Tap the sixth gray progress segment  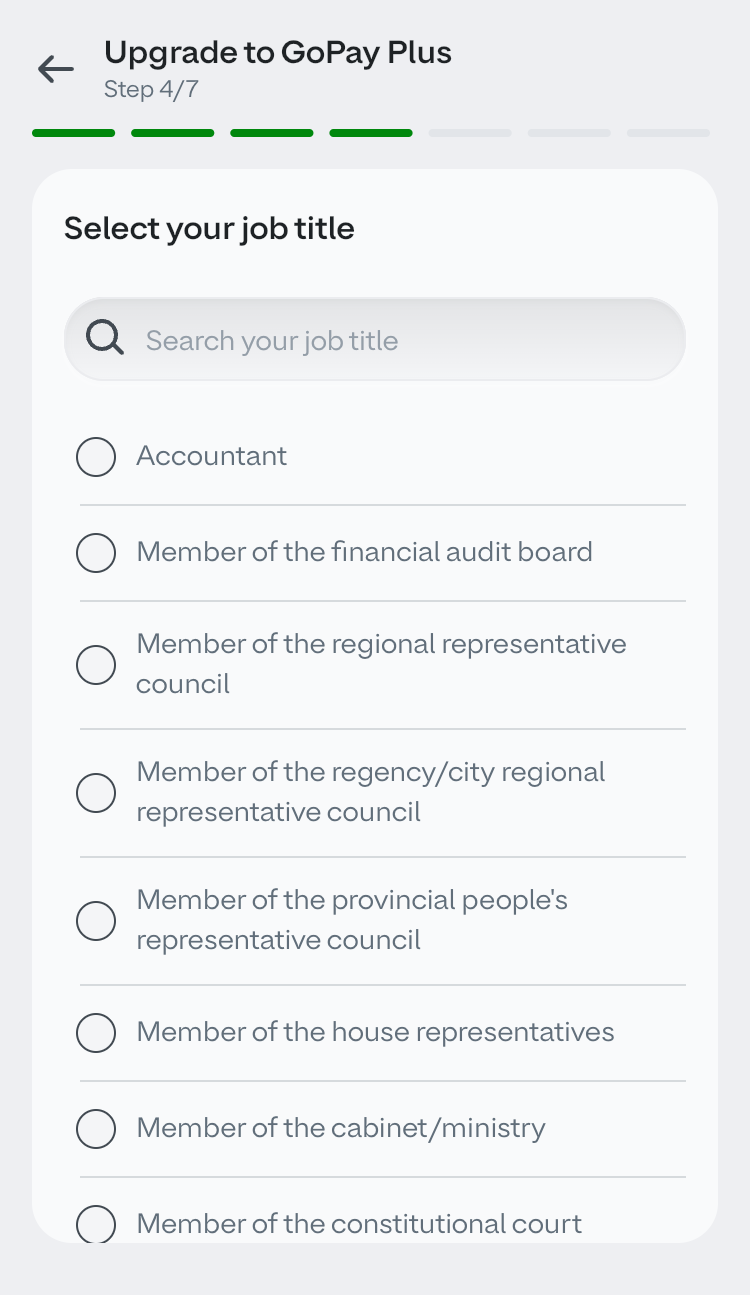pos(569,133)
